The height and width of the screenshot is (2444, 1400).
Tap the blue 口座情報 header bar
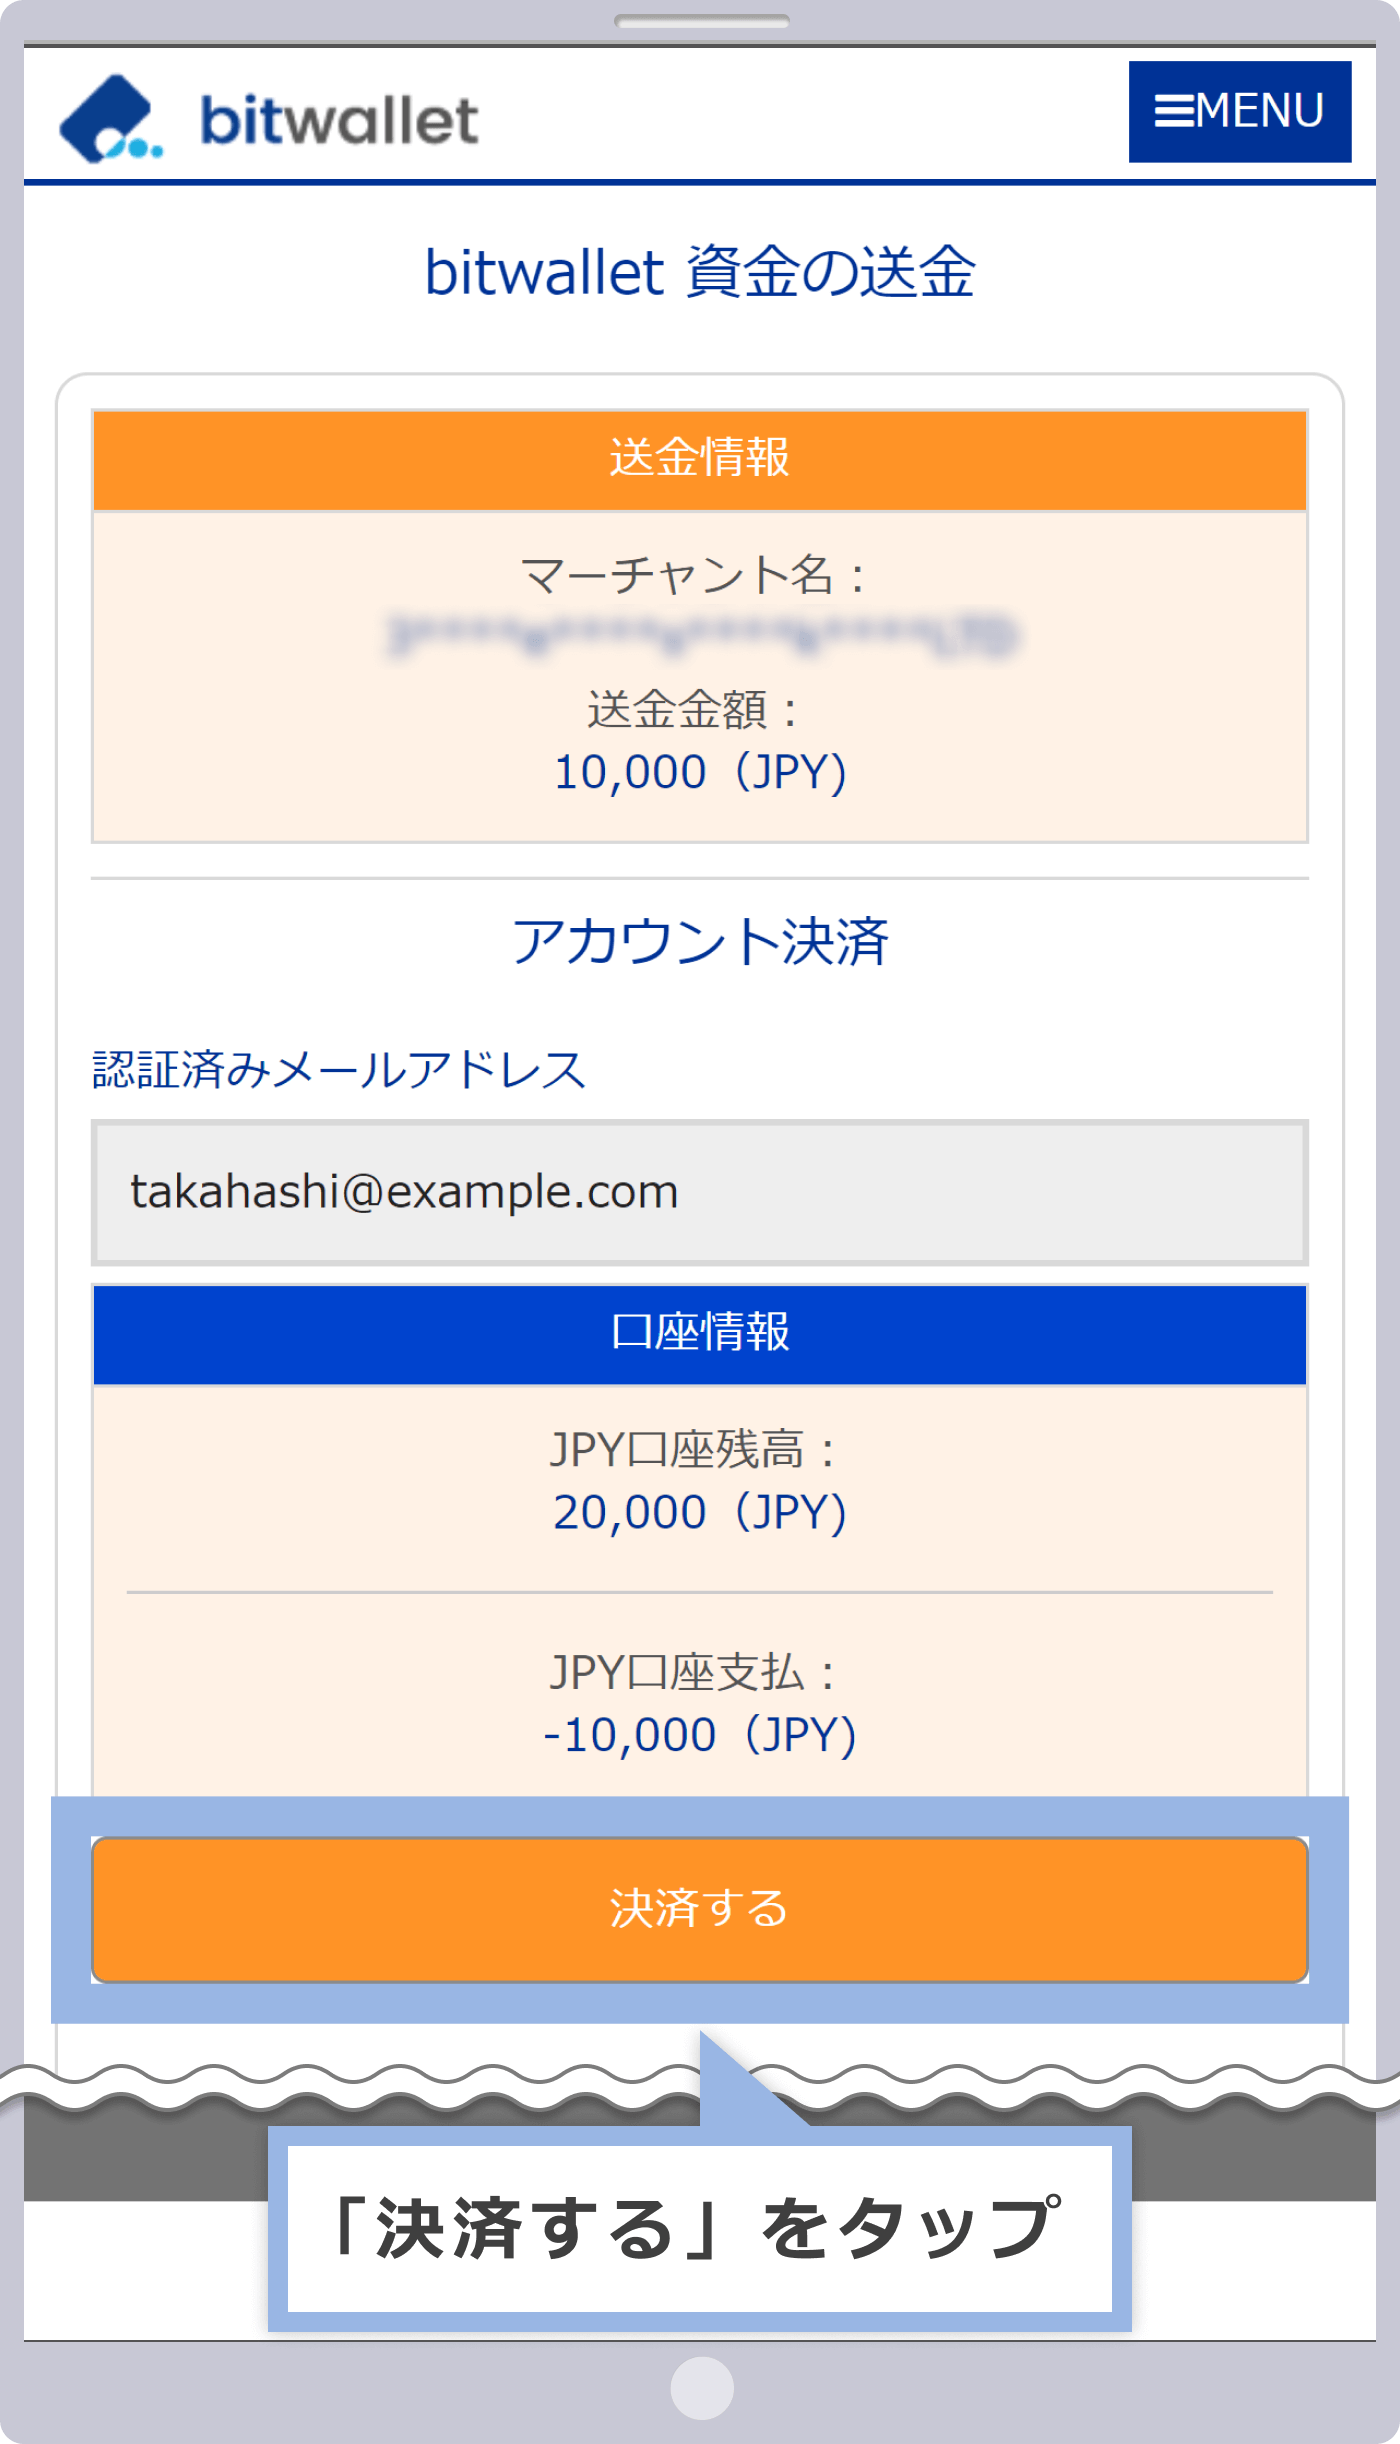700,1334
